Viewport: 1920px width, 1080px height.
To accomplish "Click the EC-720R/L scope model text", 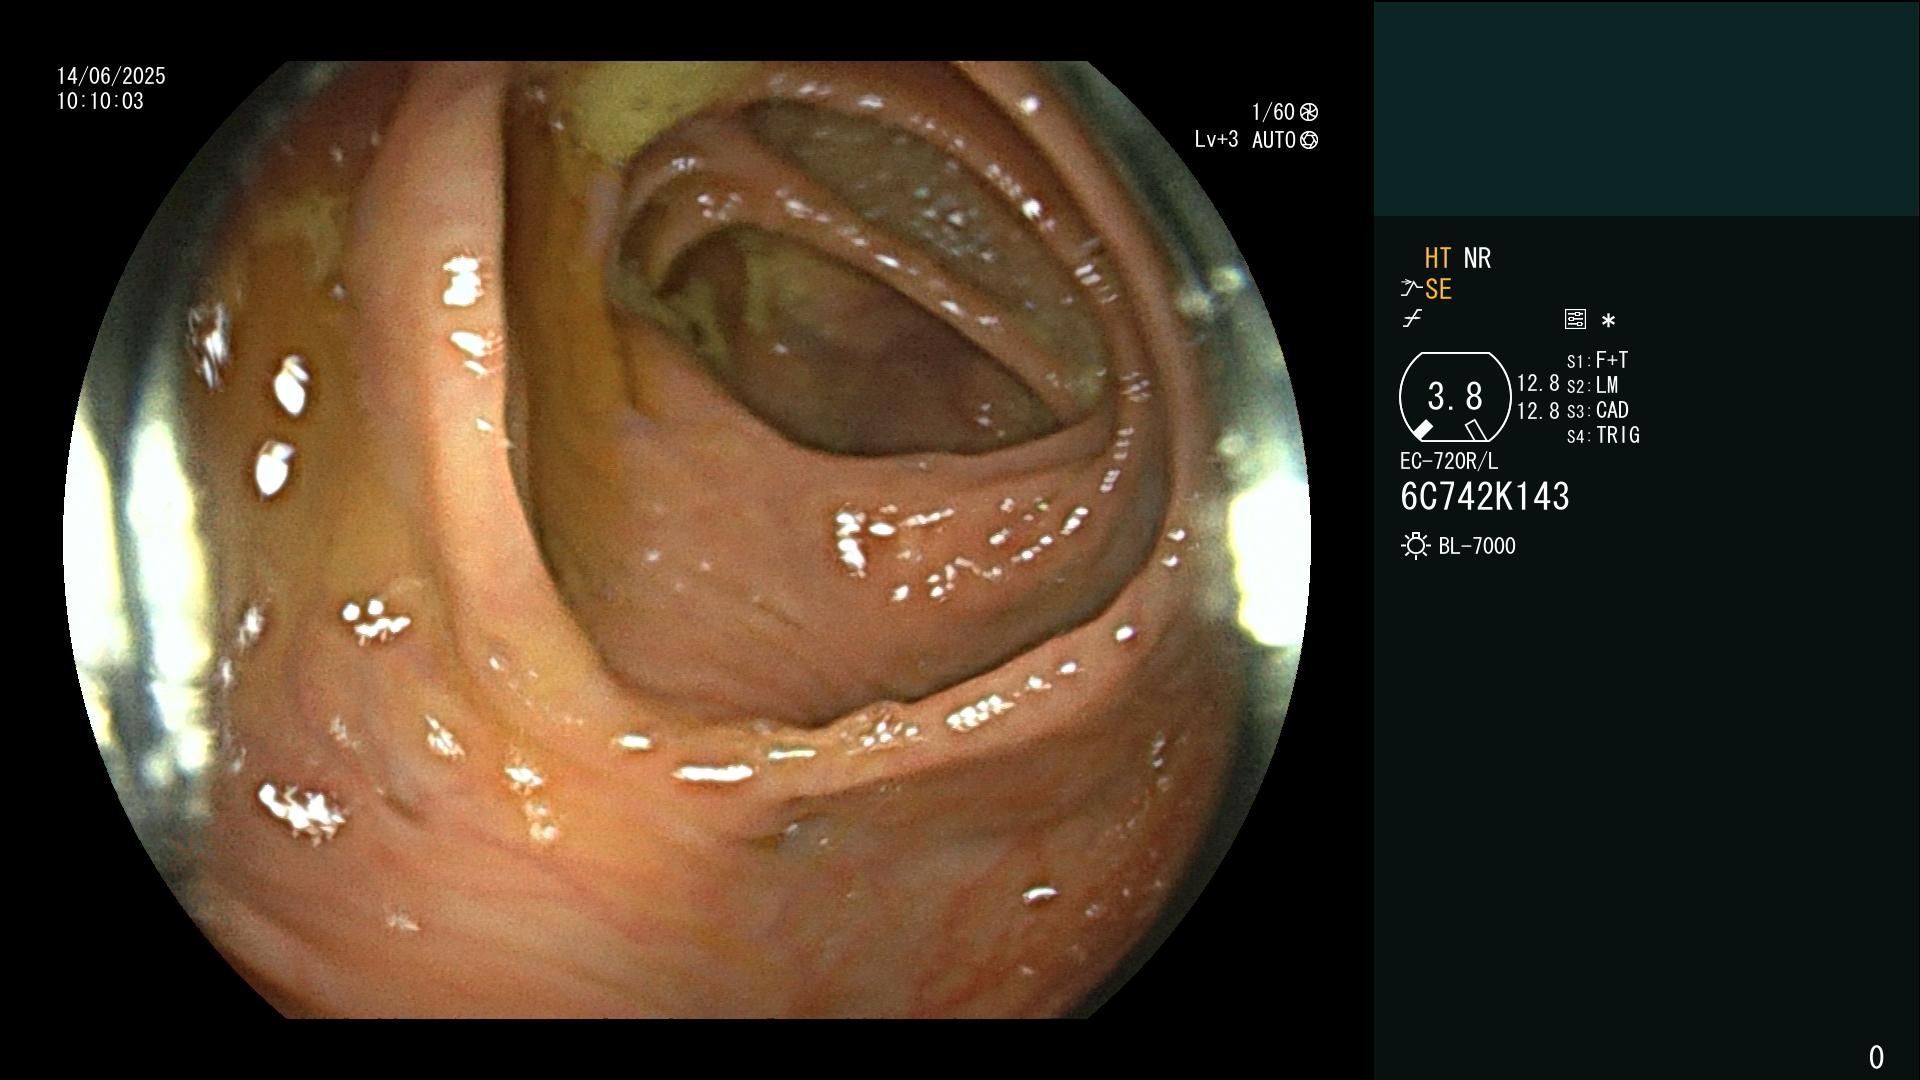I will click(1449, 462).
